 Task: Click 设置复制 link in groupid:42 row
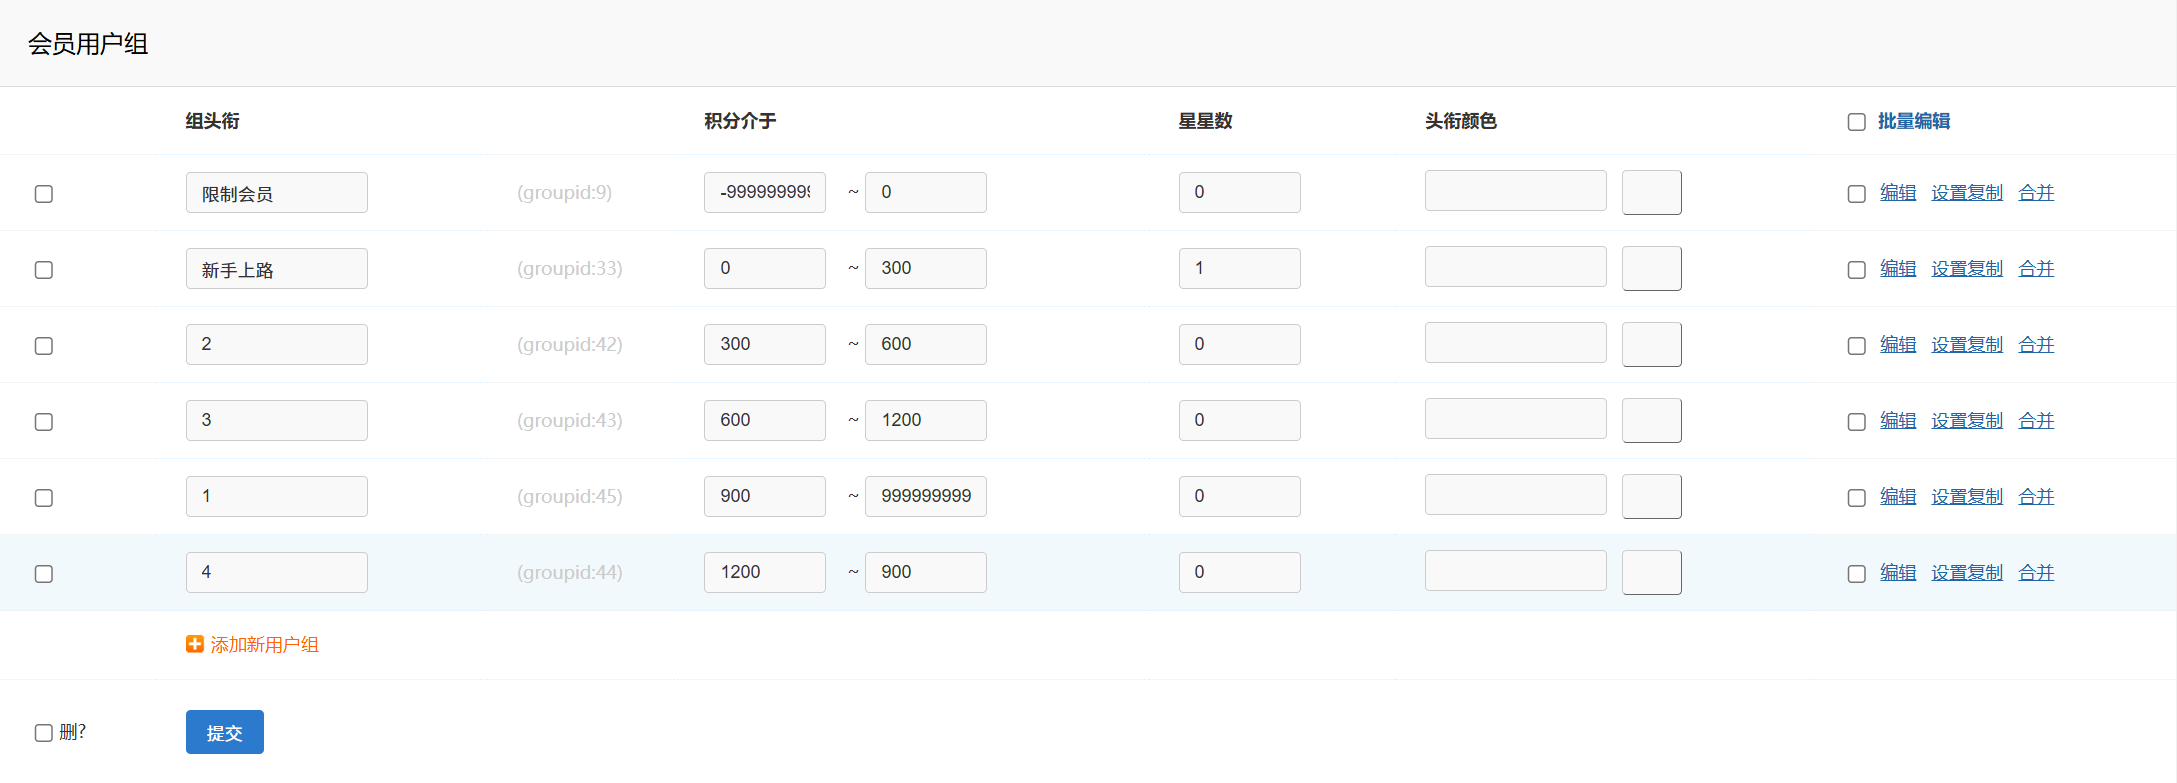pyautogui.click(x=1966, y=345)
